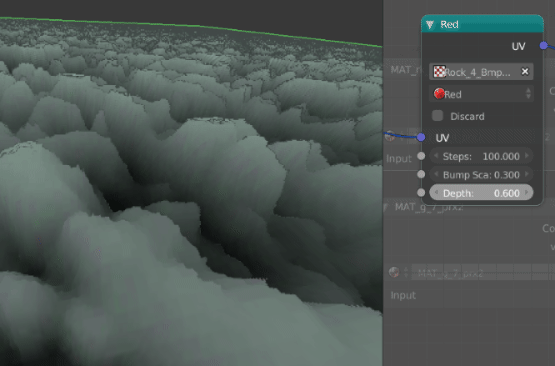Viewport: 555px width, 366px height.
Task: Click the UV output socket
Action: [x=544, y=46]
